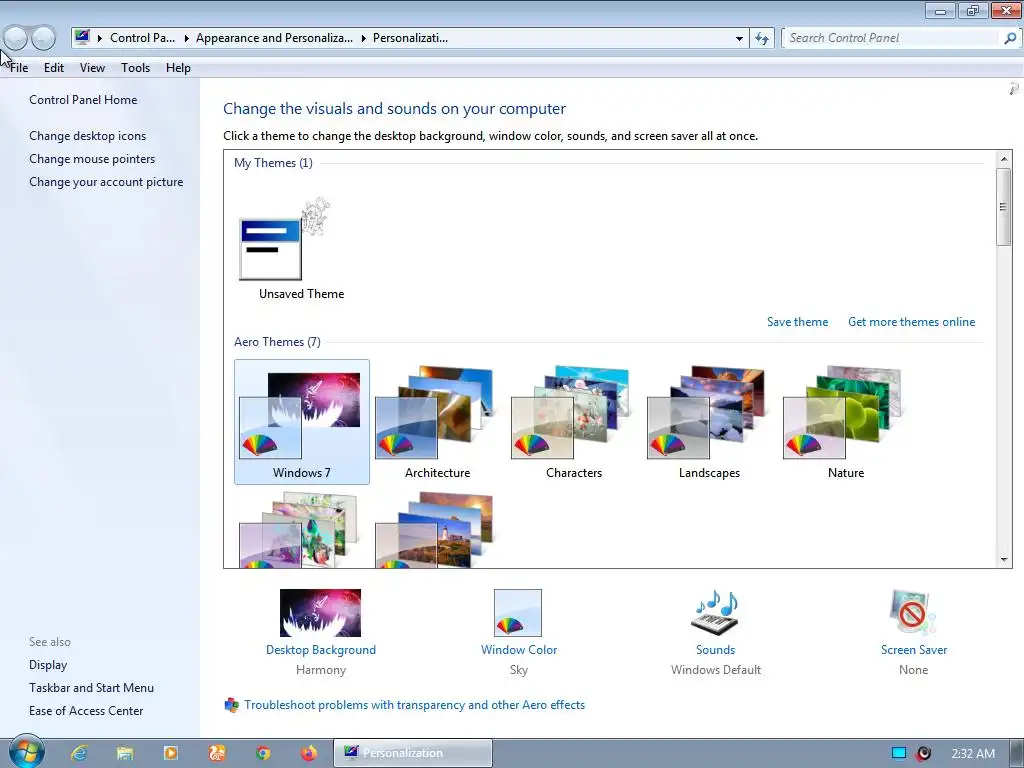
Task: Click Save theme link
Action: 797,322
